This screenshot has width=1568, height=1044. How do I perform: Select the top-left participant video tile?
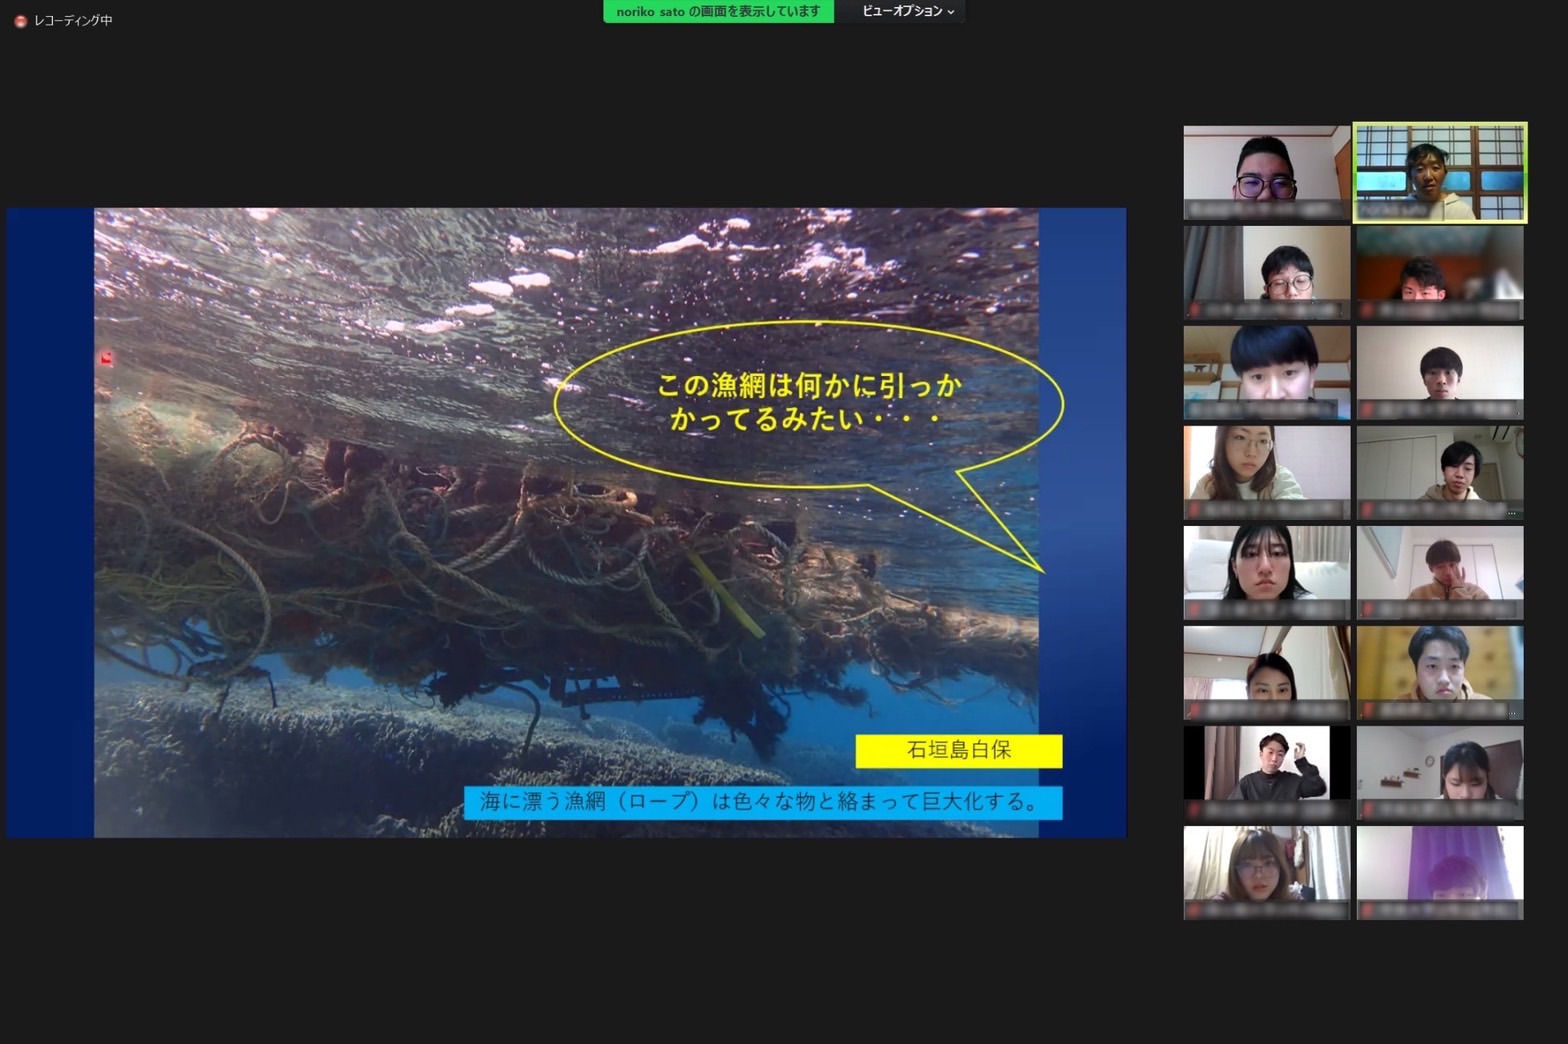coord(1266,172)
